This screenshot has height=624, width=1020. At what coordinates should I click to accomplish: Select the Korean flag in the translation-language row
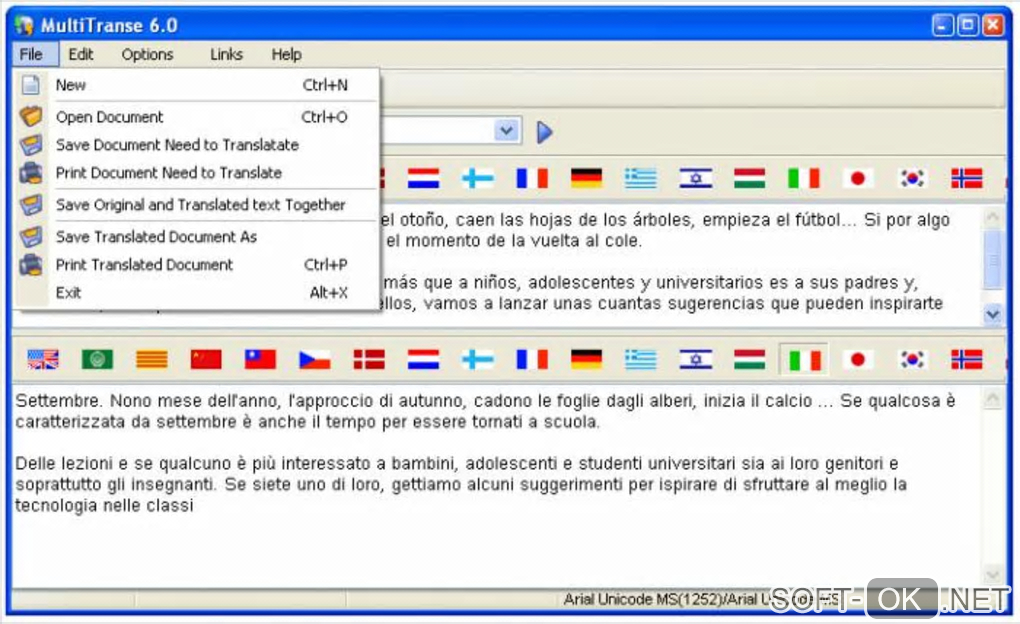click(912, 359)
